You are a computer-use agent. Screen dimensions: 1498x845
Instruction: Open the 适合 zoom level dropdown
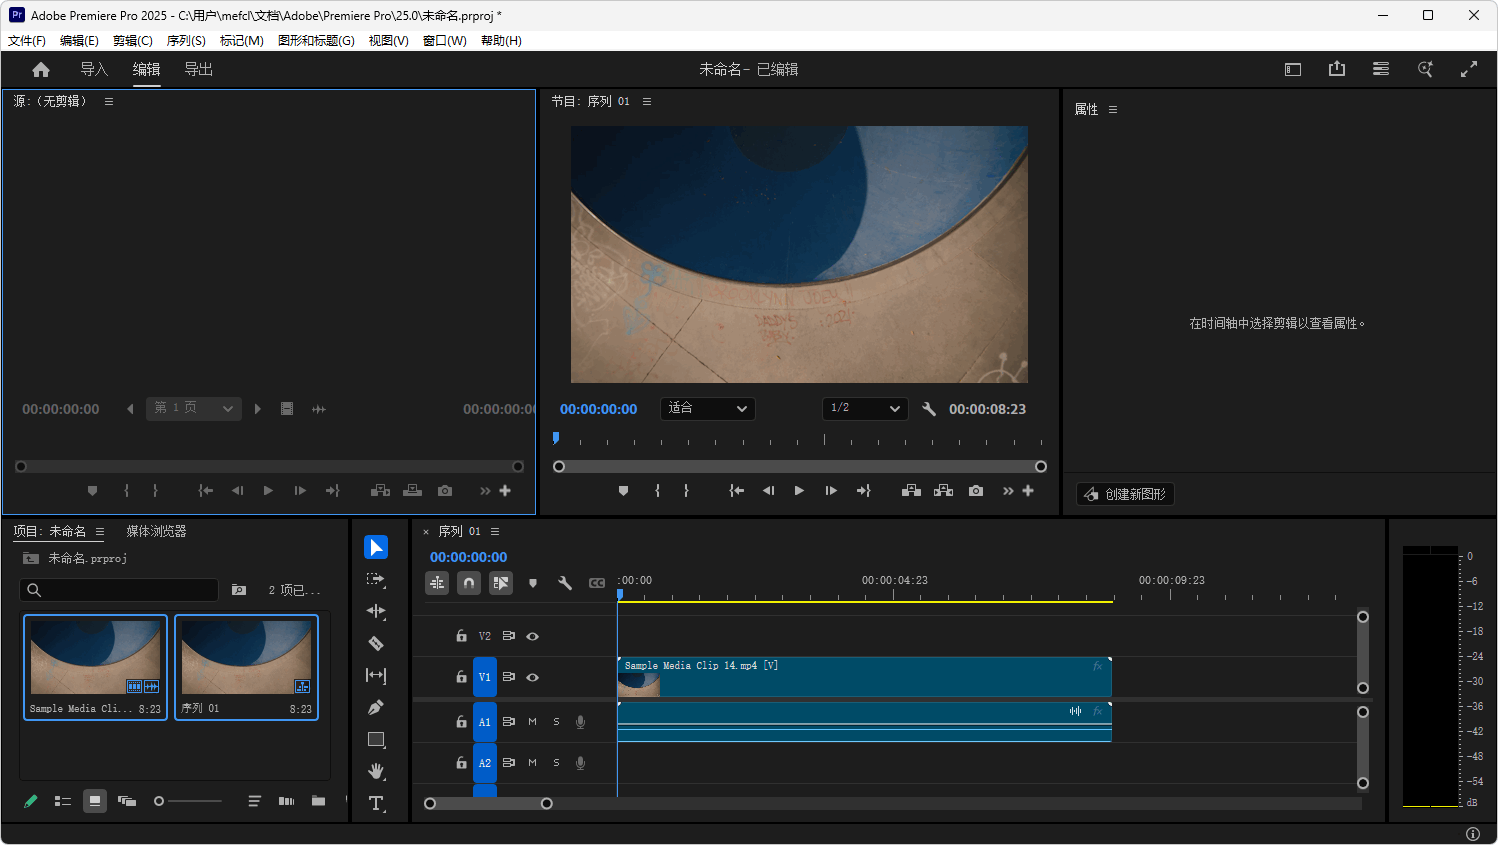[707, 408]
